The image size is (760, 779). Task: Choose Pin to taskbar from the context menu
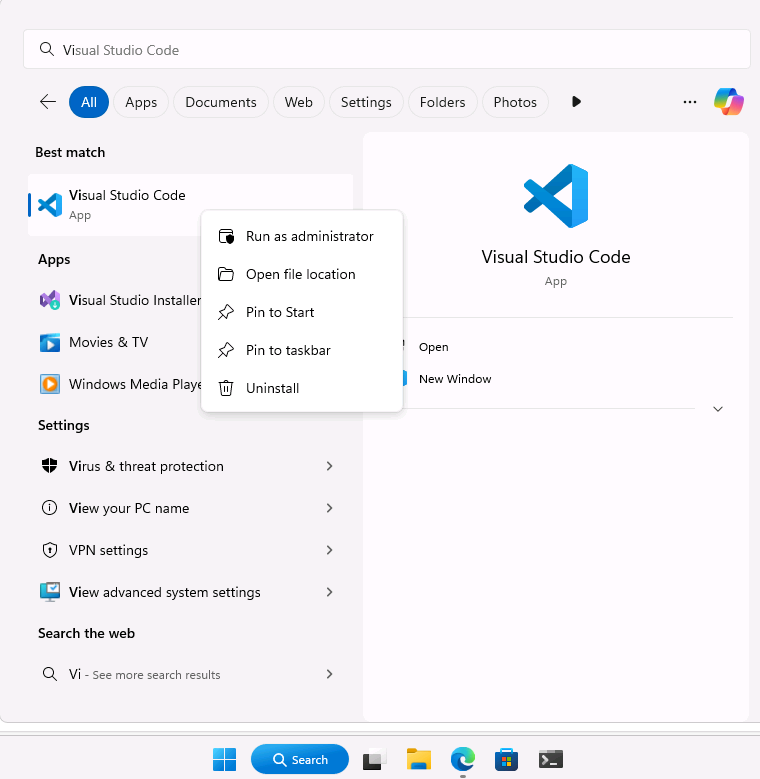(302, 350)
